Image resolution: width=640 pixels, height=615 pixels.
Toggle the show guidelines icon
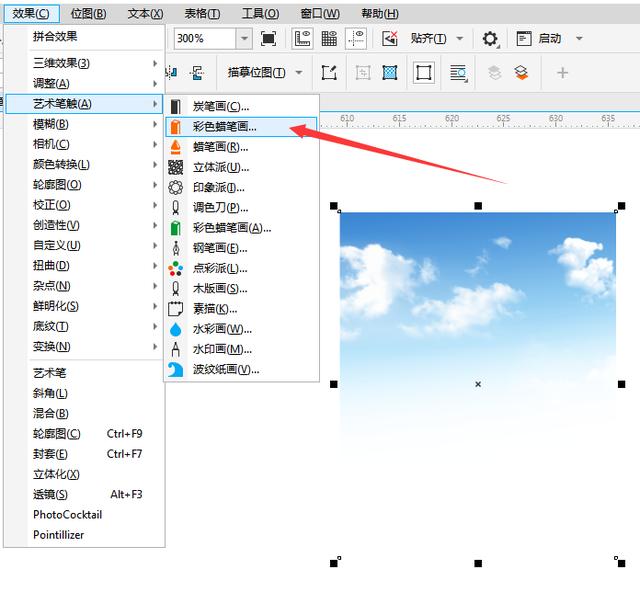pyautogui.click(x=356, y=39)
